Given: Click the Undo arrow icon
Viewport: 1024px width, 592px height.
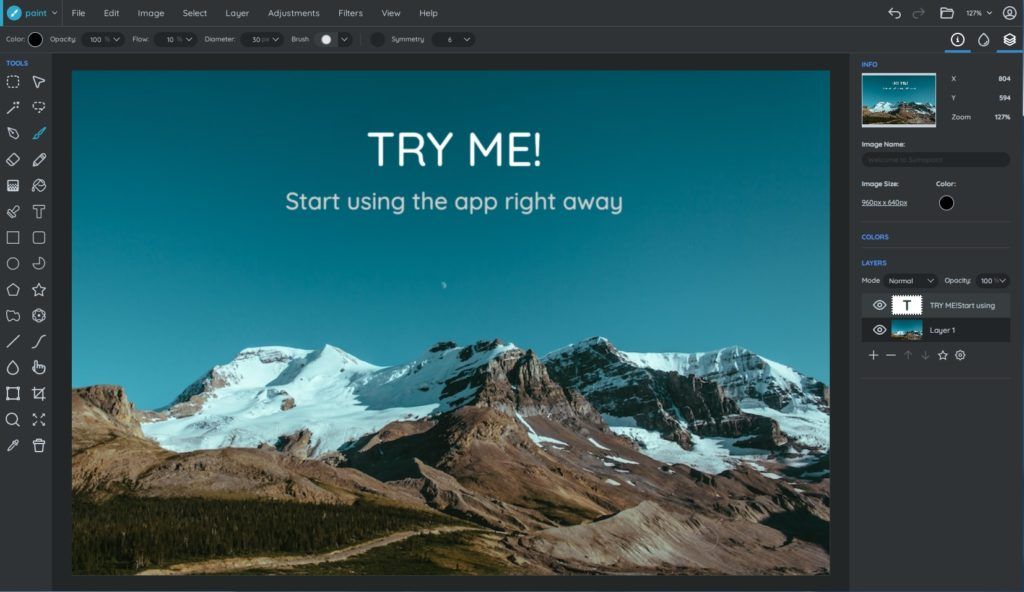Looking at the screenshot, I should (894, 13).
